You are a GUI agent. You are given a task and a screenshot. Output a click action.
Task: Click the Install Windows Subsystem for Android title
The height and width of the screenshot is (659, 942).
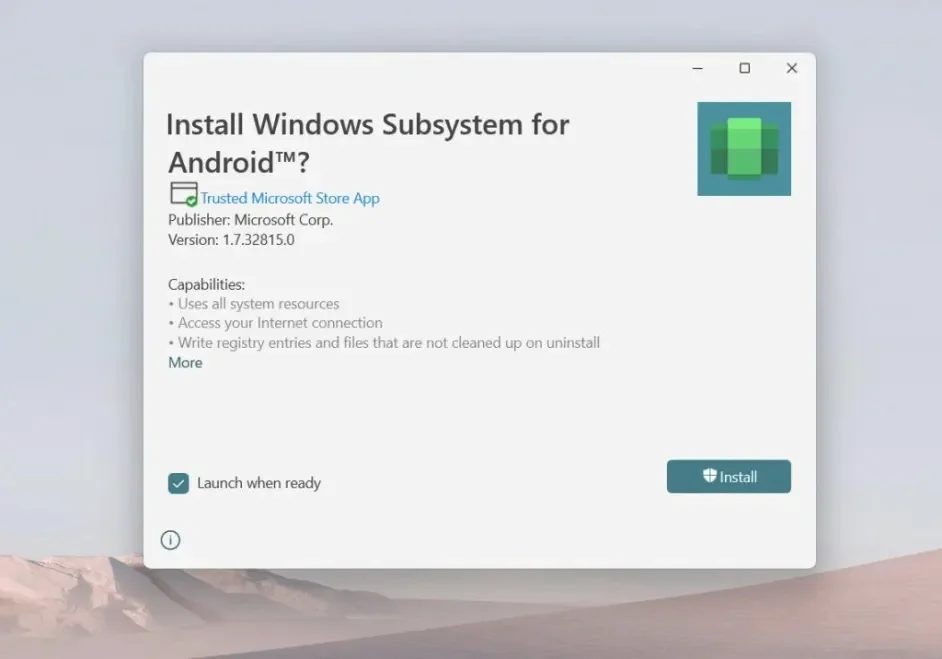tap(368, 144)
